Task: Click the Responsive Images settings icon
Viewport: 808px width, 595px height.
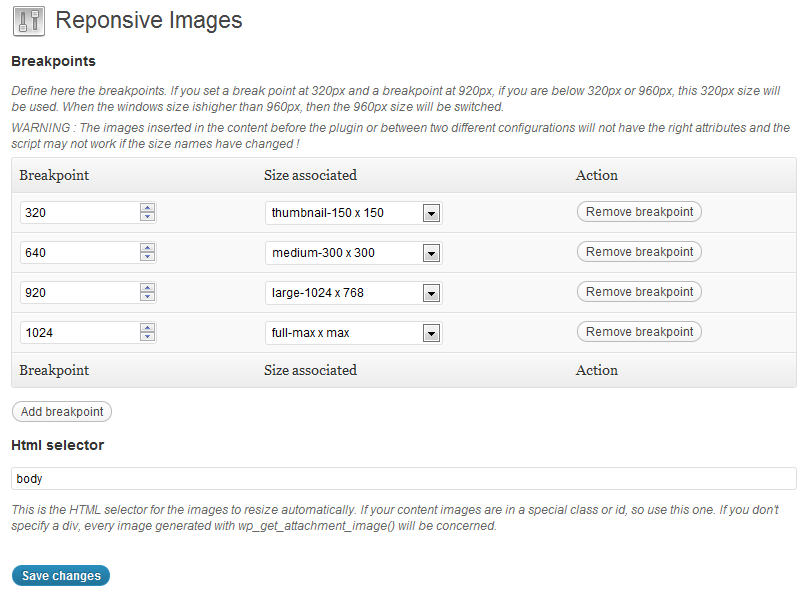Action: click(x=29, y=21)
